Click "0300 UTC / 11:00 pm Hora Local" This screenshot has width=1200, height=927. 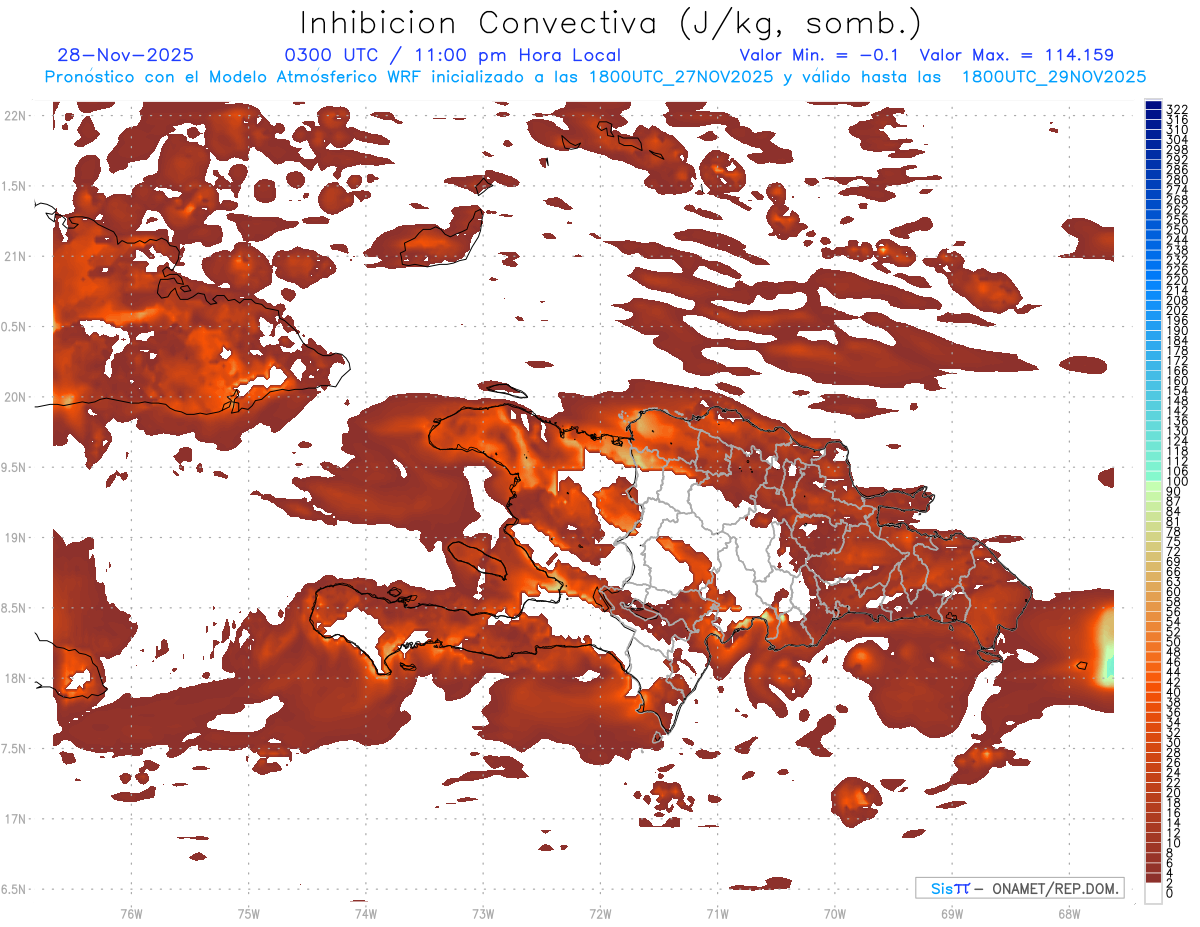coord(452,56)
